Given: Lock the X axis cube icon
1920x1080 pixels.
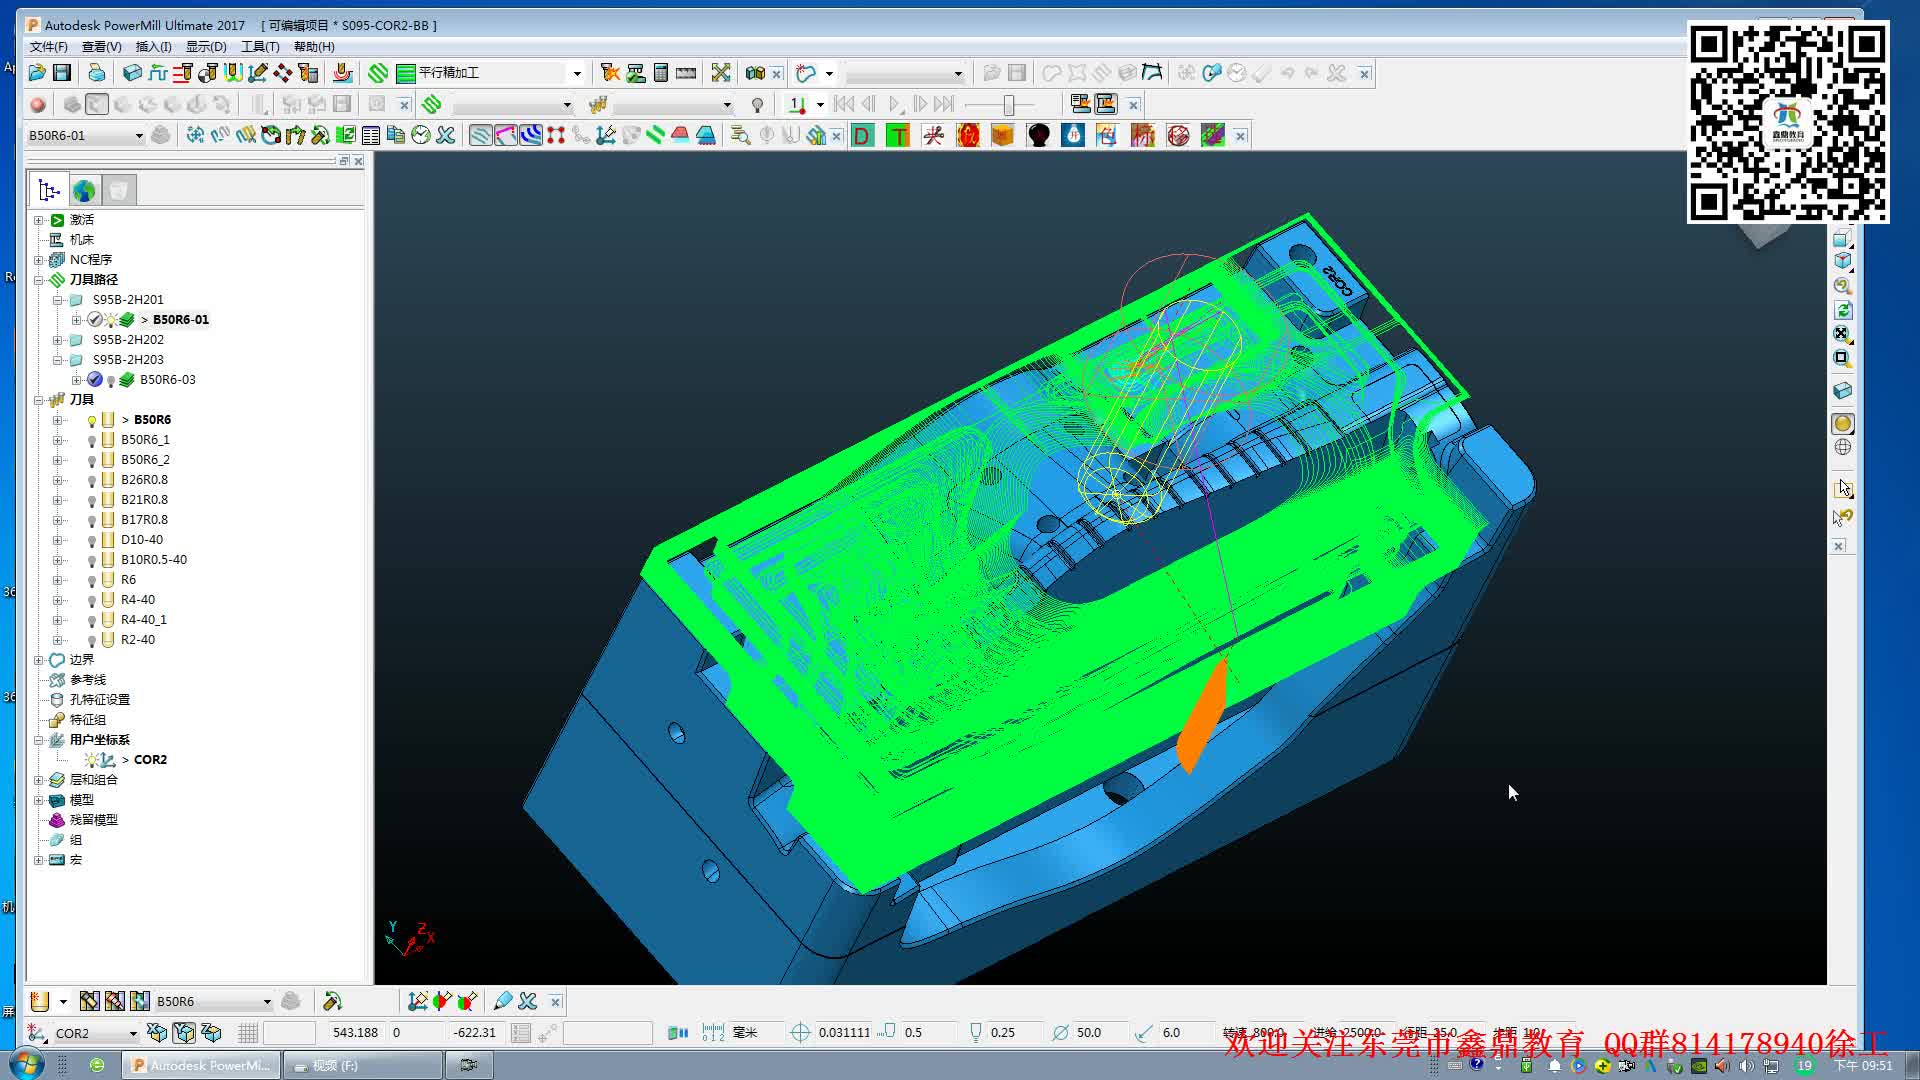Looking at the screenshot, I should coord(157,1033).
